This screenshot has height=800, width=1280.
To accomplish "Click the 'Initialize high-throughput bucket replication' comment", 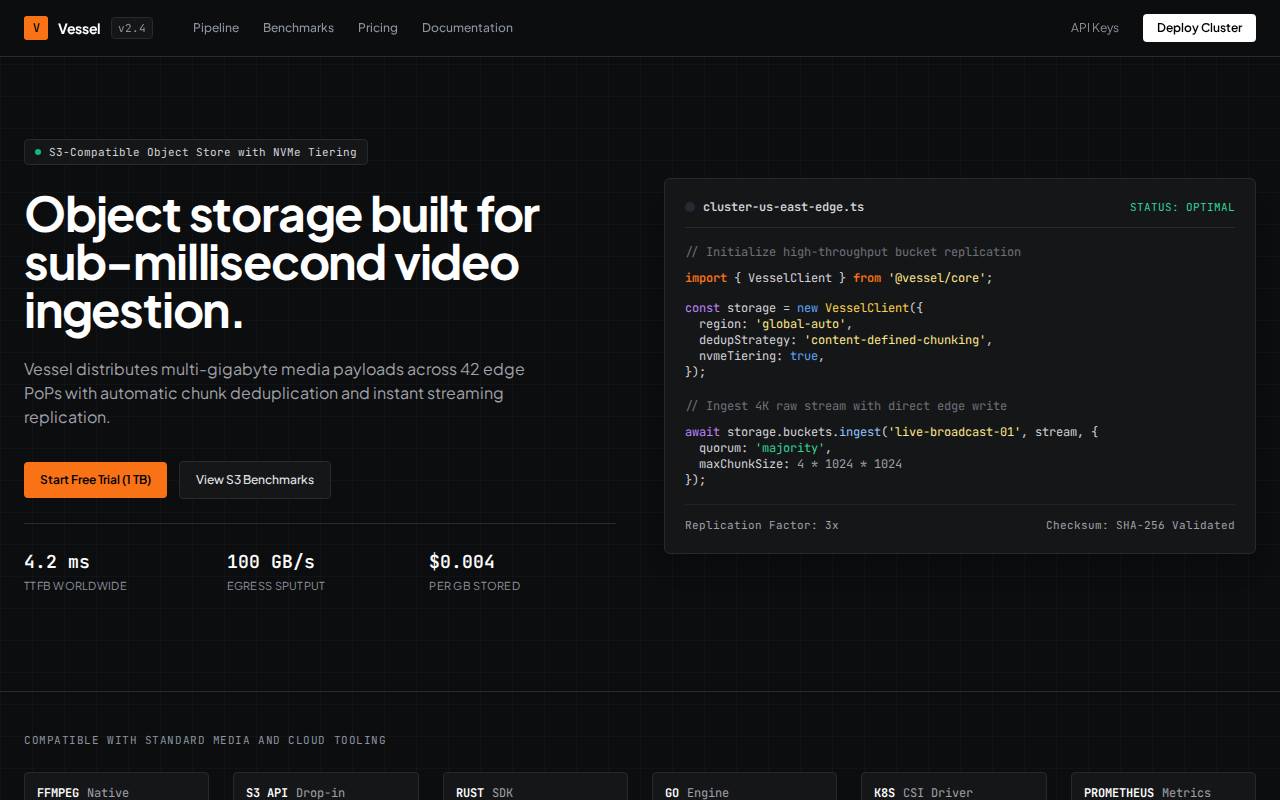I will pos(853,252).
